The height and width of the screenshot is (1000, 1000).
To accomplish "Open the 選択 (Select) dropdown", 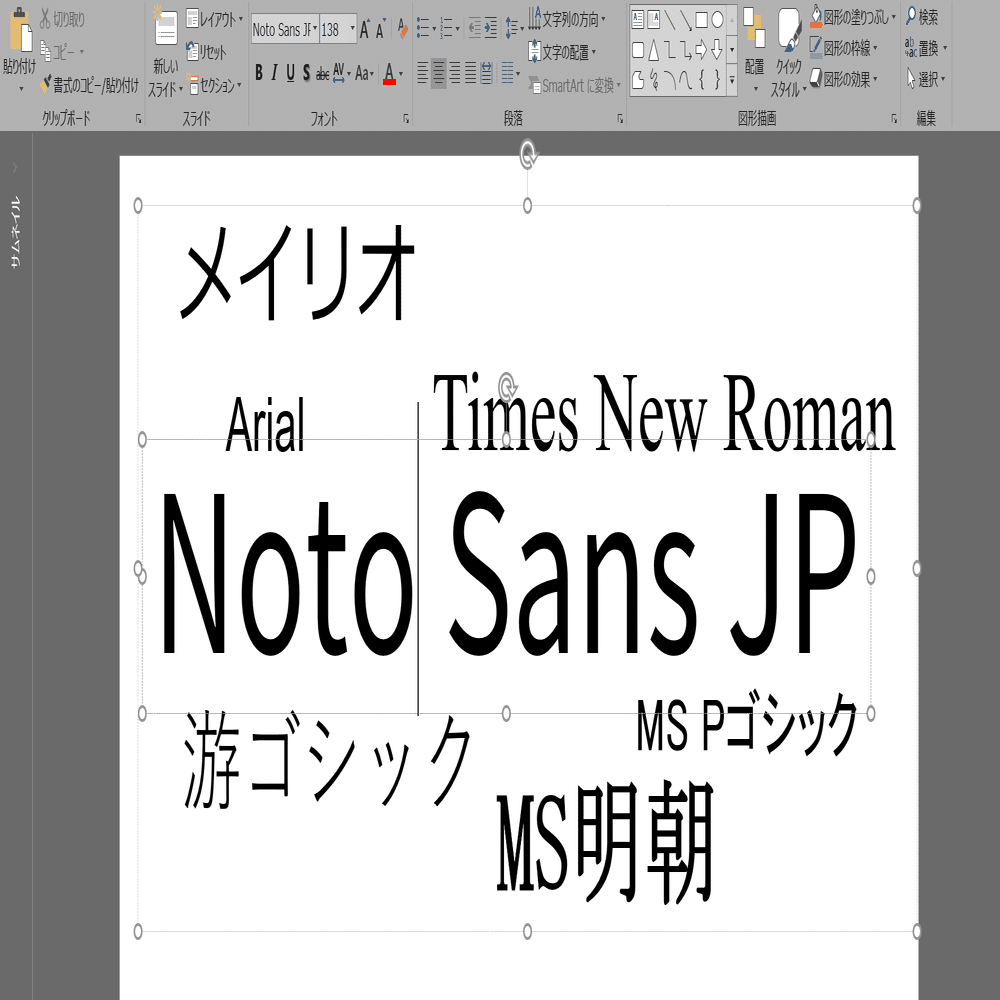I will click(x=926, y=79).
